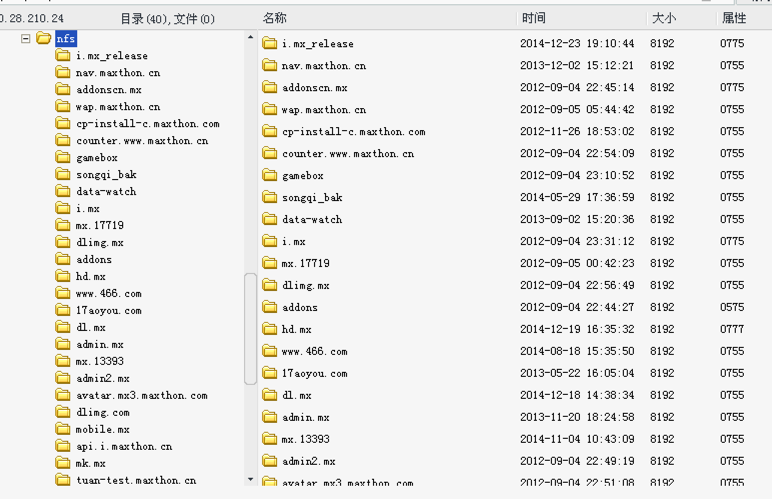Click the tree panel scrollbar thumb
The width and height of the screenshot is (772, 499).
coord(251,329)
